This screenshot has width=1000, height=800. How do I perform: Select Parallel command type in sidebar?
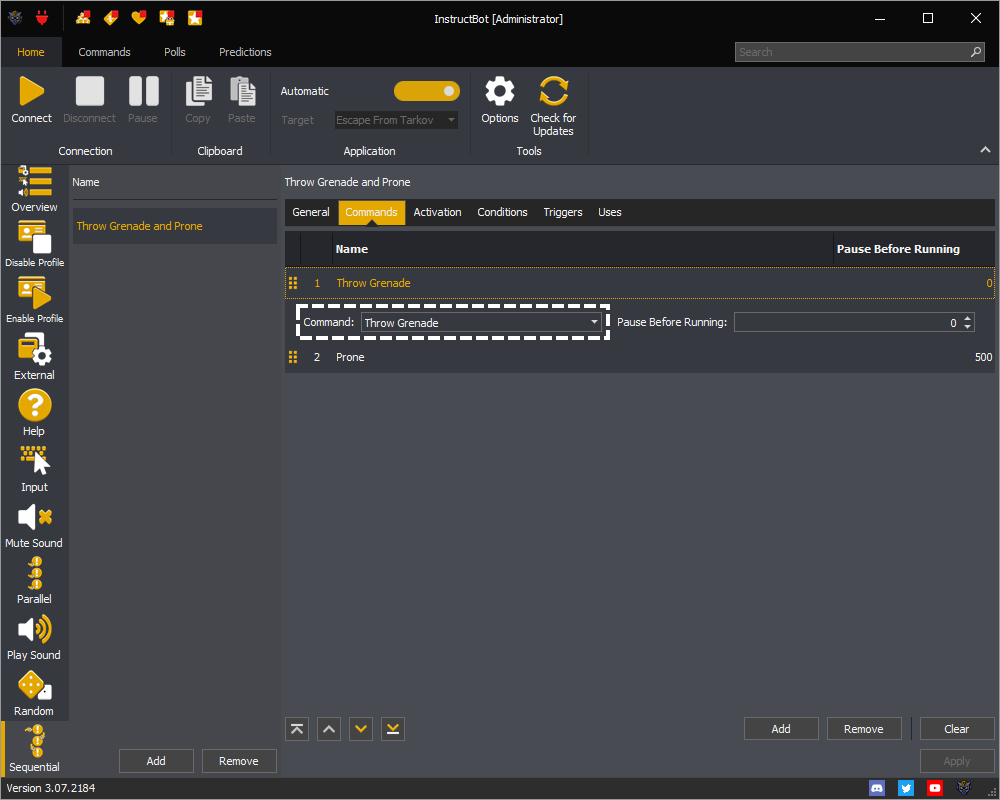point(34,581)
